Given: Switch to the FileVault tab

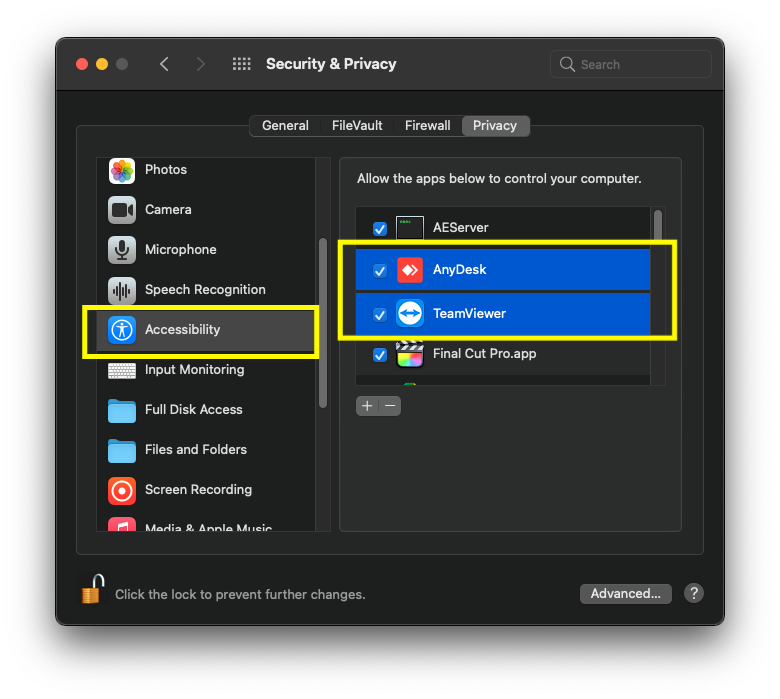Looking at the screenshot, I should click(x=357, y=126).
